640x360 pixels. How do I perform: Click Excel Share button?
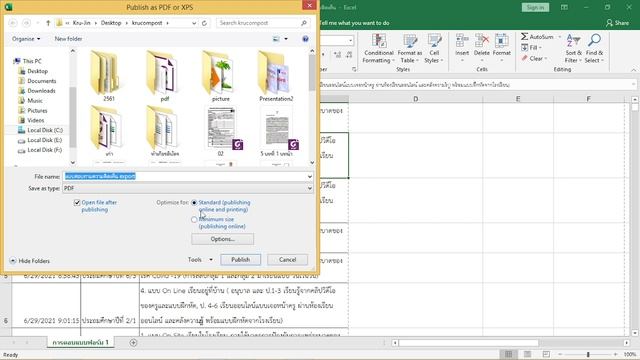(617, 23)
